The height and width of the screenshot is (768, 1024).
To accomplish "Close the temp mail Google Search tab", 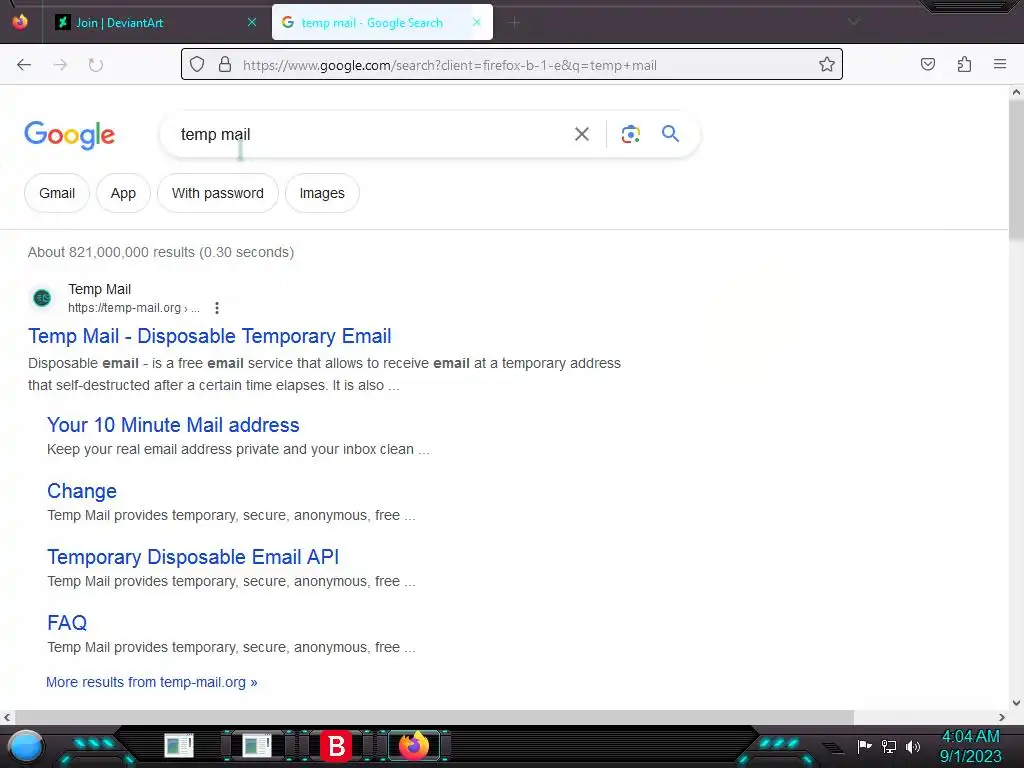I will click(477, 22).
